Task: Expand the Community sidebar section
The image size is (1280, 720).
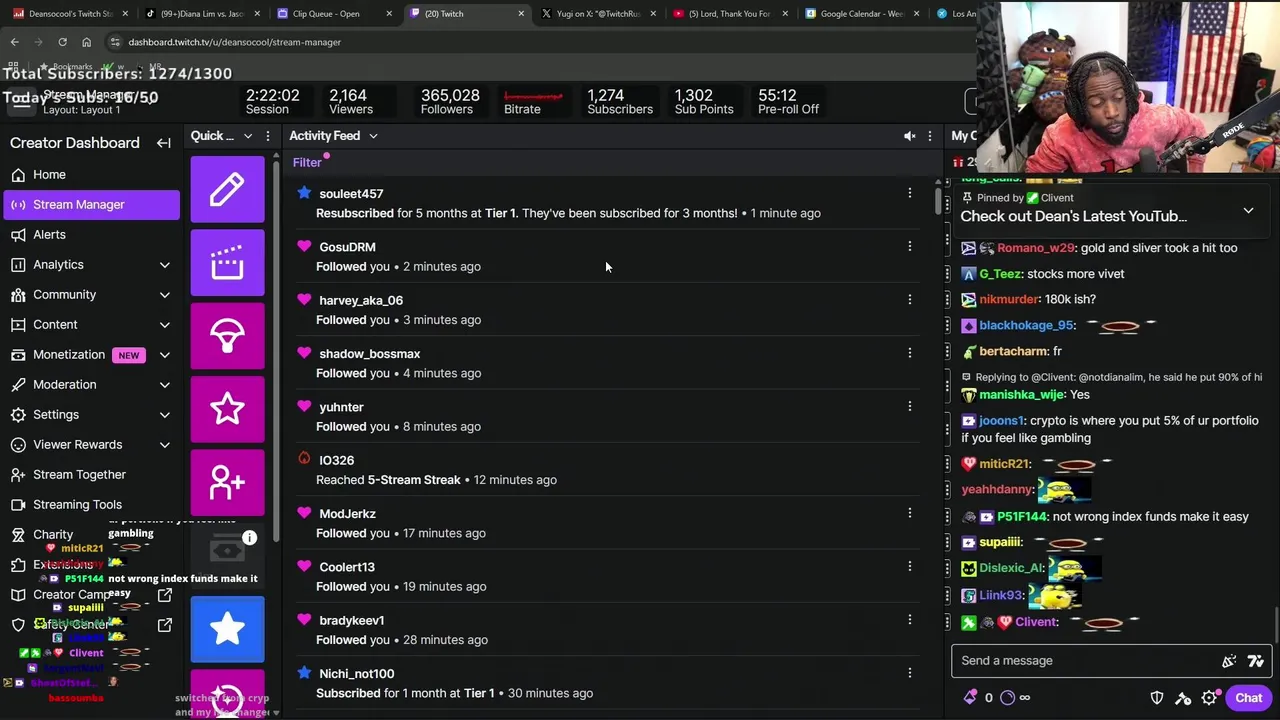Action: [165, 295]
